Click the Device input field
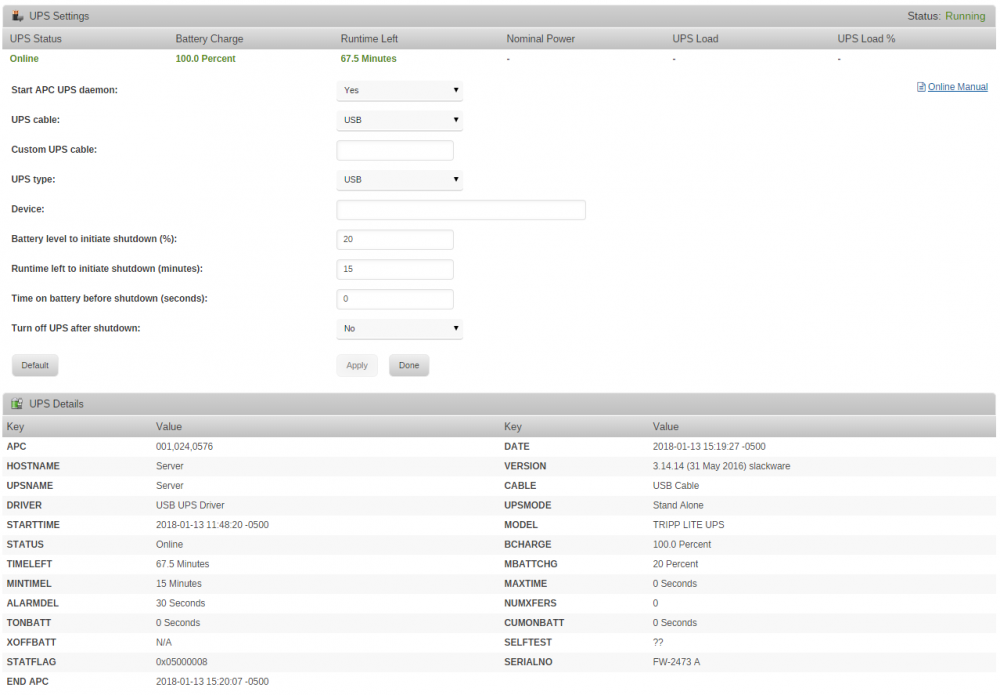This screenshot has height=695, width=1000. click(x=461, y=210)
